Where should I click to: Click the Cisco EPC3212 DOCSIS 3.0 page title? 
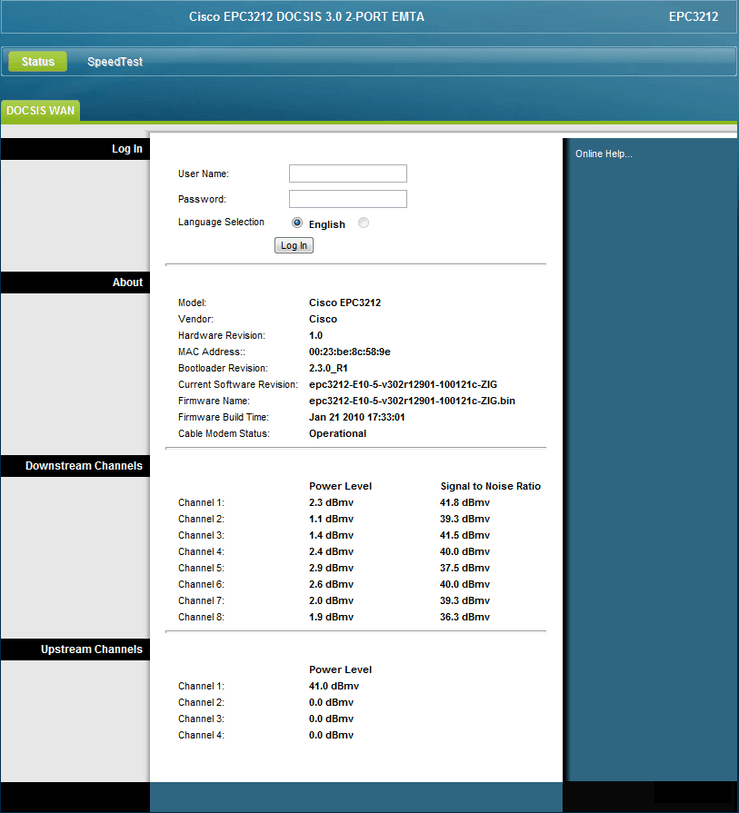[x=306, y=17]
